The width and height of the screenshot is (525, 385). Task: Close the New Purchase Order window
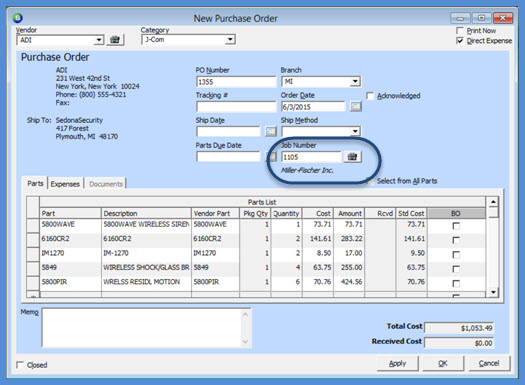pos(503,18)
